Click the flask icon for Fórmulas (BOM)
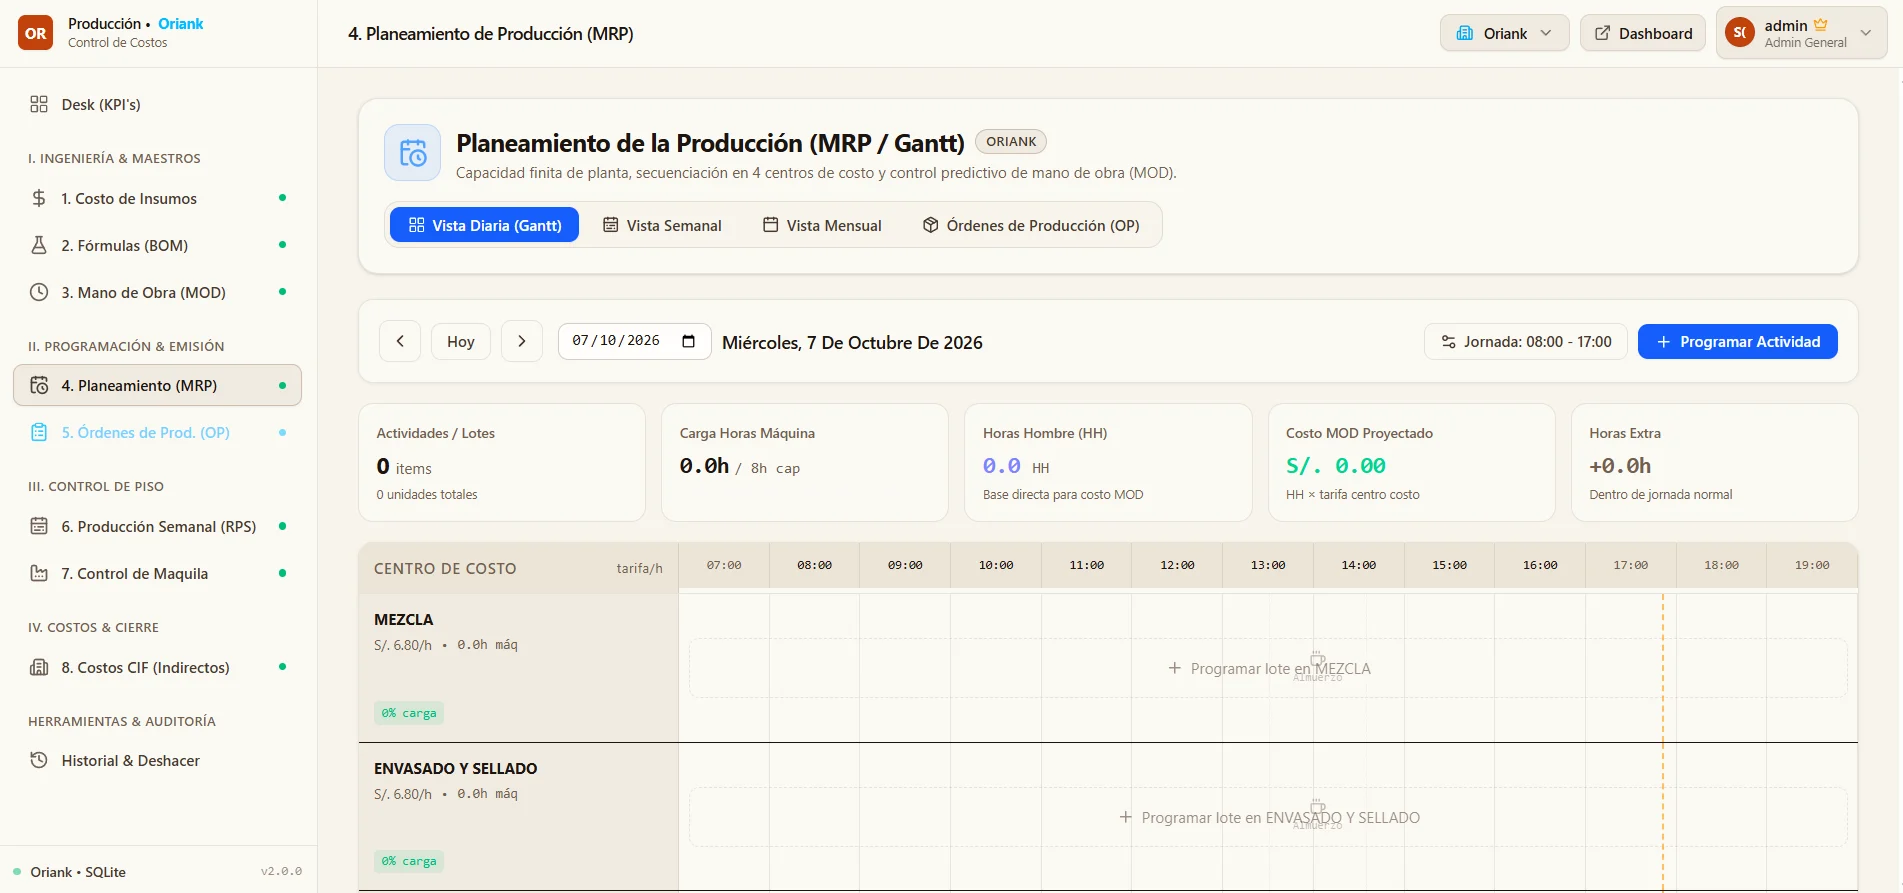The width and height of the screenshot is (1903, 893). [39, 245]
